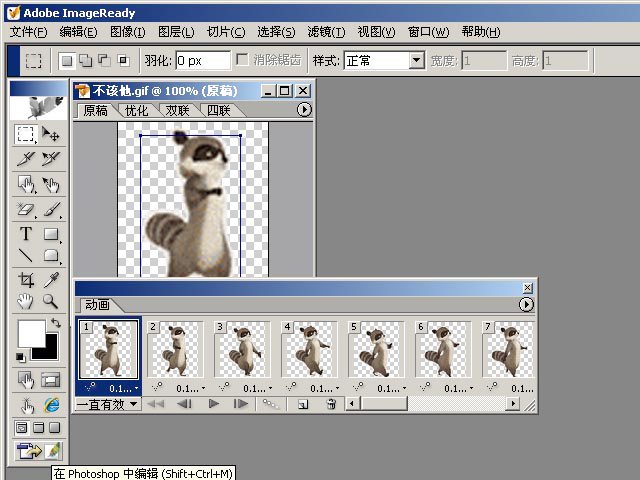The height and width of the screenshot is (480, 640).
Task: Click the 羽化 feather input field
Action: (203, 61)
